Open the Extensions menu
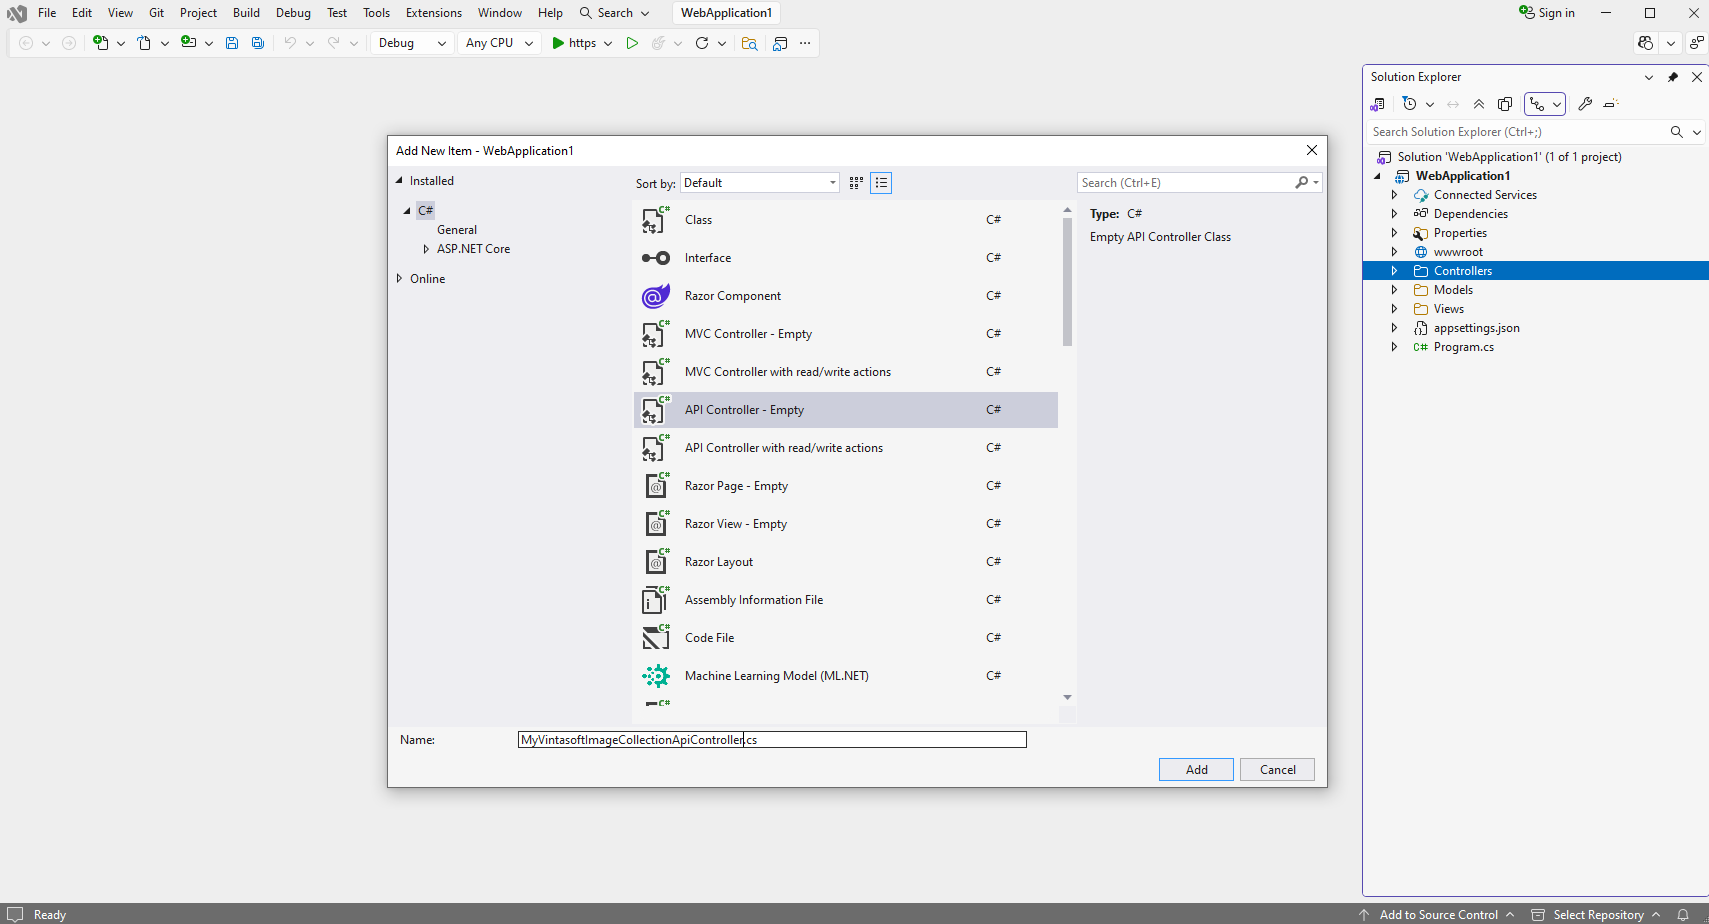 pos(433,13)
